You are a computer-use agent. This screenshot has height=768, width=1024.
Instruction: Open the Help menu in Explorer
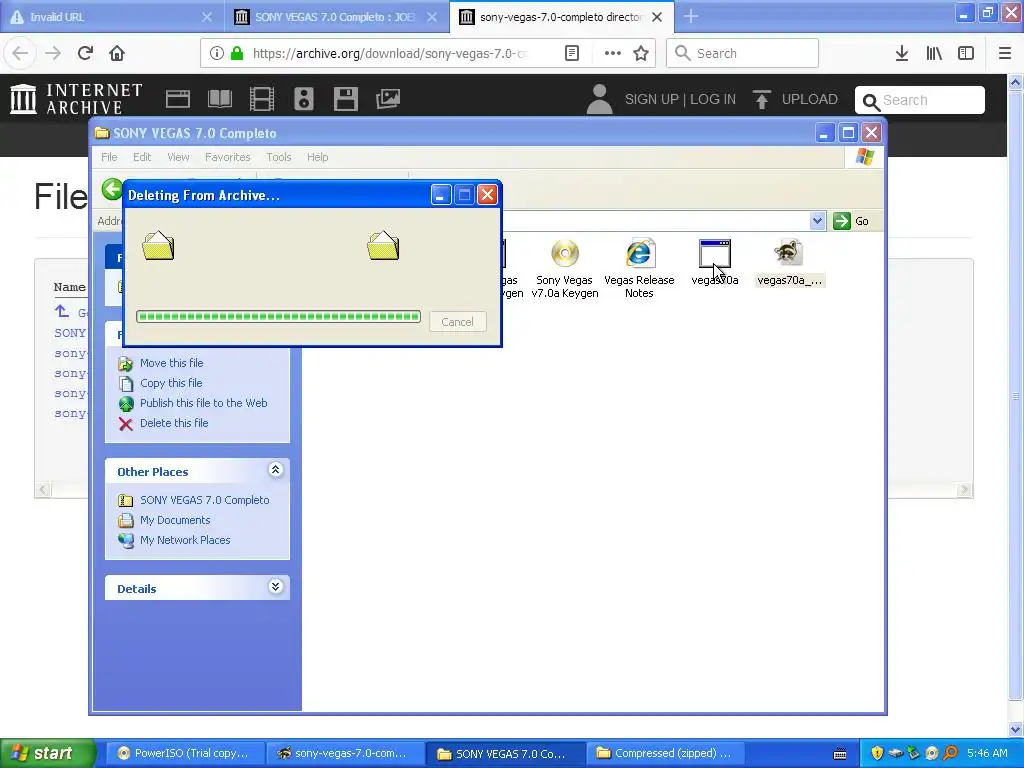[317, 157]
